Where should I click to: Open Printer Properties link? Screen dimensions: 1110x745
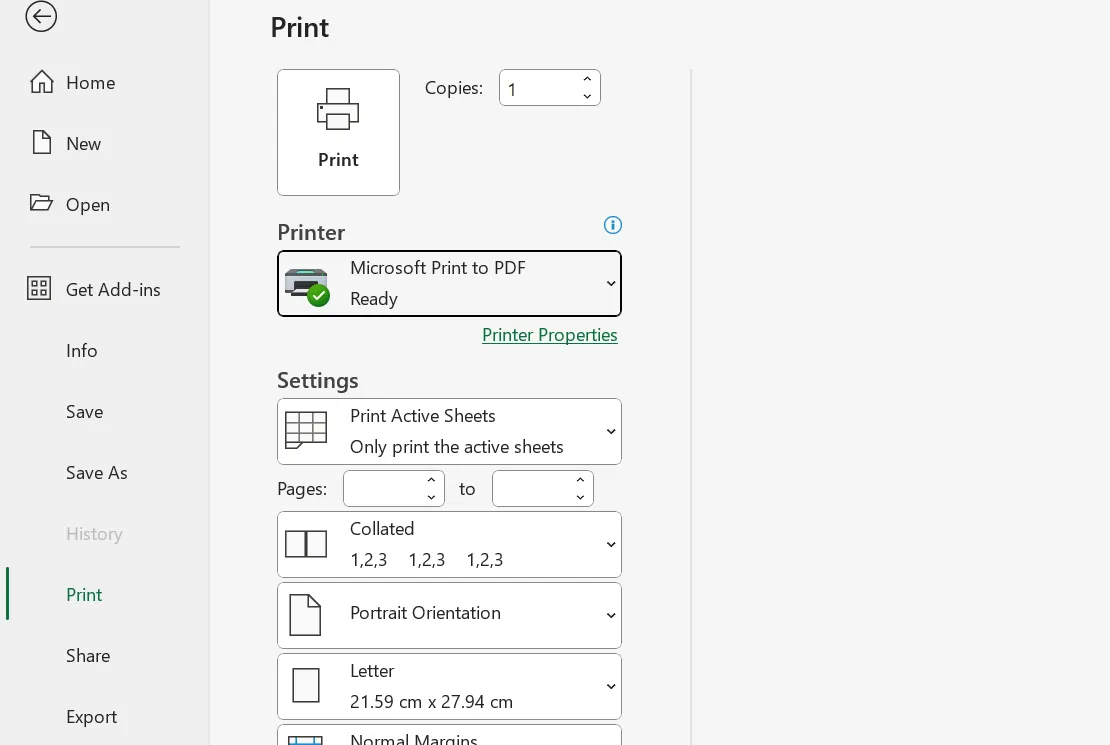pos(550,334)
